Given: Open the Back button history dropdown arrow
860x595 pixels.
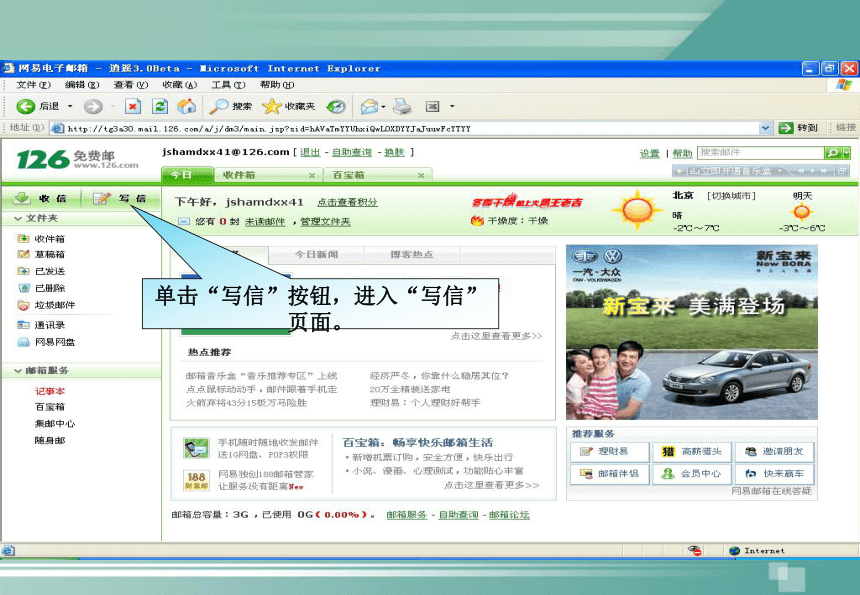Looking at the screenshot, I should pyautogui.click(x=70, y=106).
